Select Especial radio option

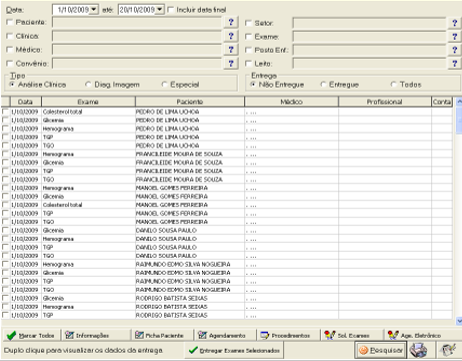pos(164,85)
